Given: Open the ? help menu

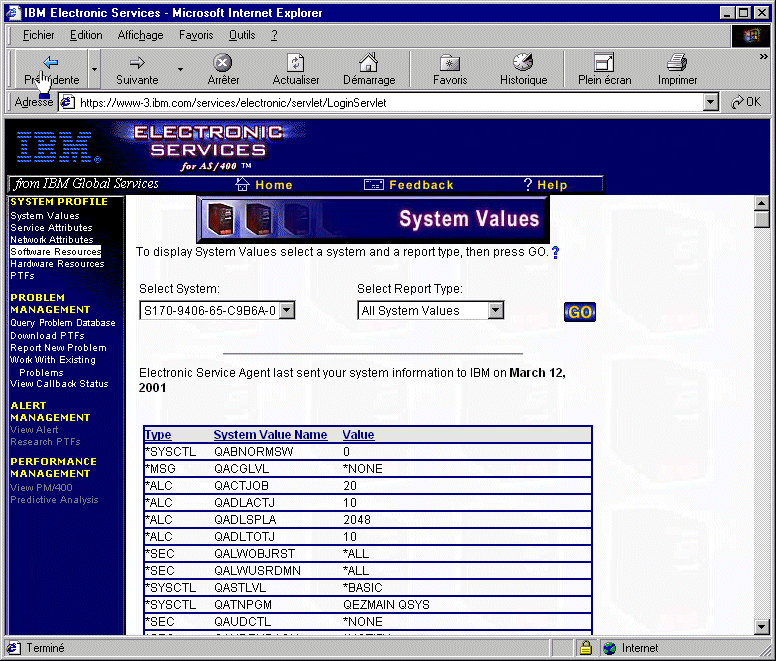Looking at the screenshot, I should pyautogui.click(x=274, y=35).
